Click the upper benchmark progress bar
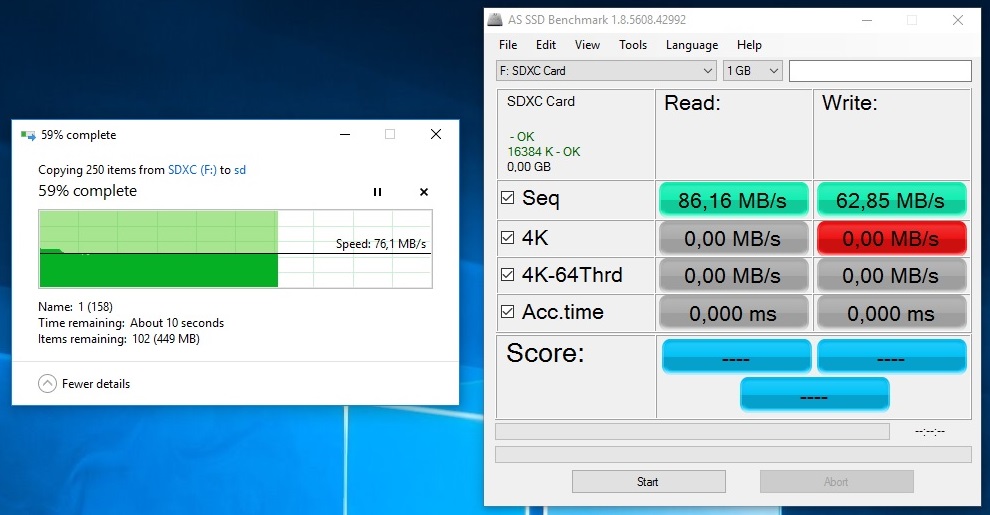990x515 pixels. 693,432
